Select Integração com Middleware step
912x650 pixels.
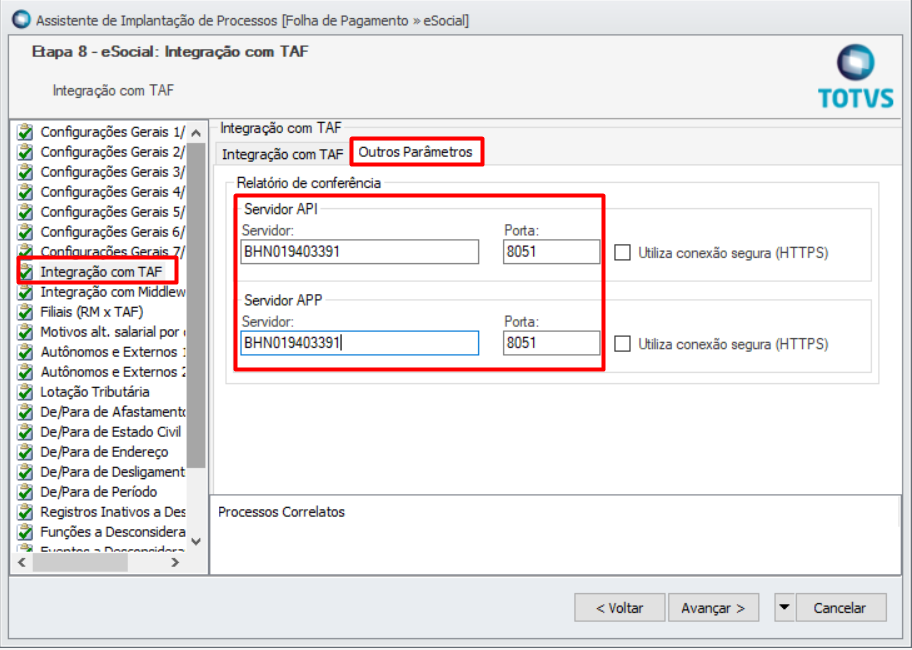(112, 292)
